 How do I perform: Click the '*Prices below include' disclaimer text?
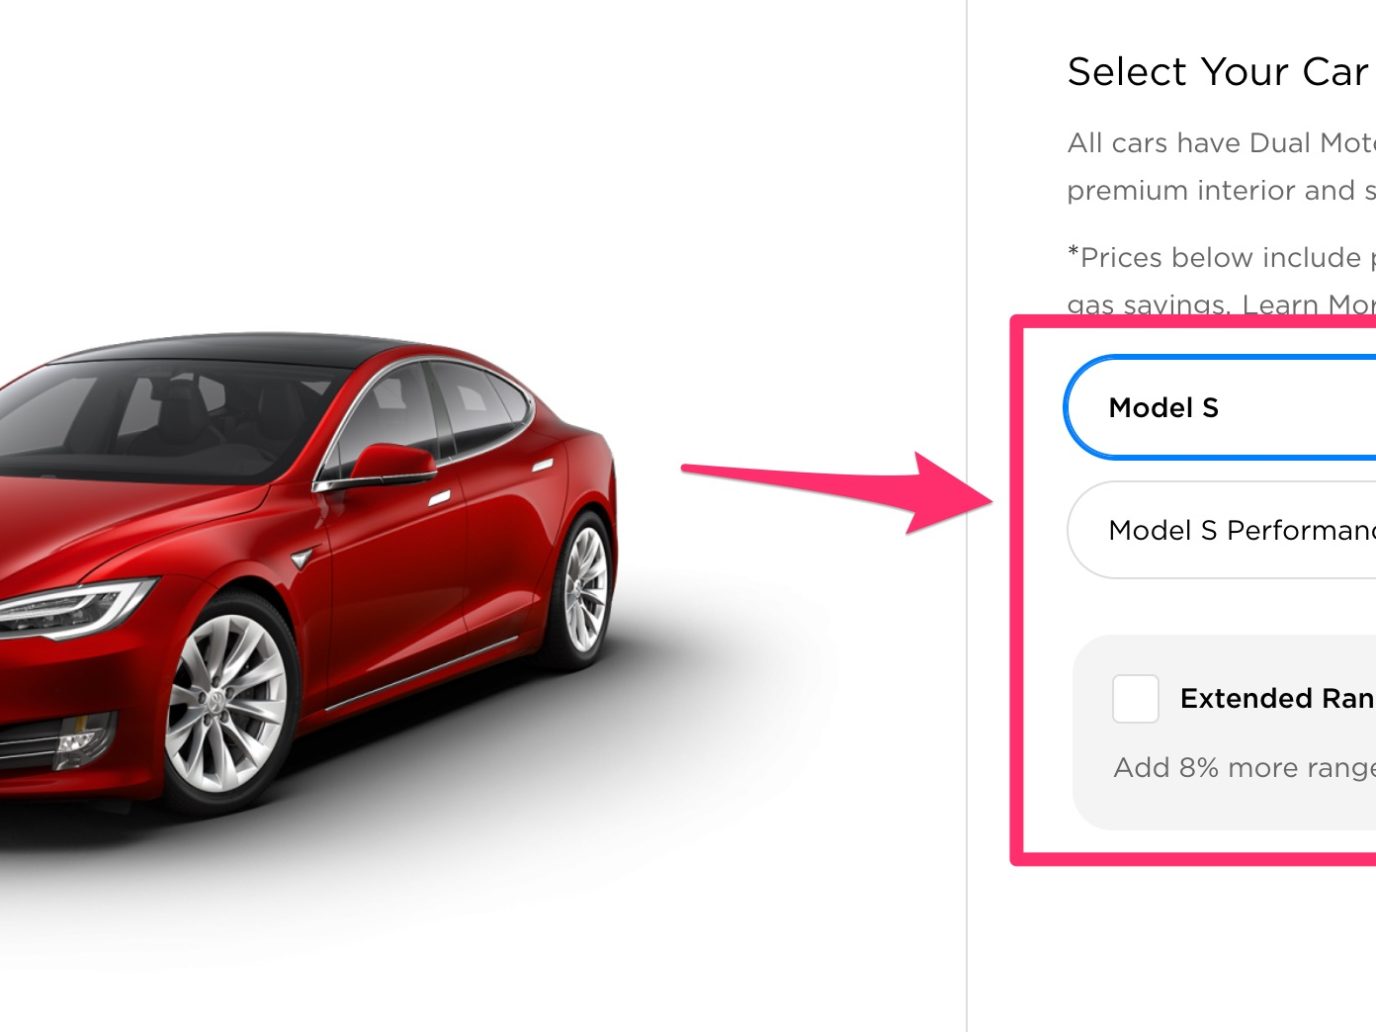click(1221, 281)
